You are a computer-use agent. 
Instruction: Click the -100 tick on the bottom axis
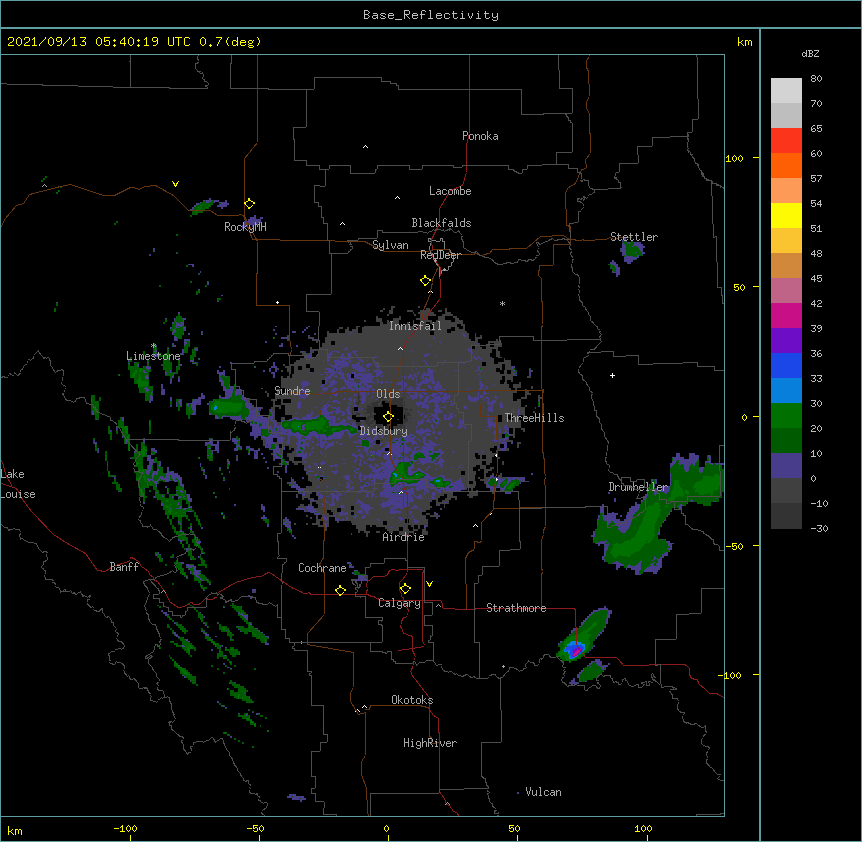(125, 828)
